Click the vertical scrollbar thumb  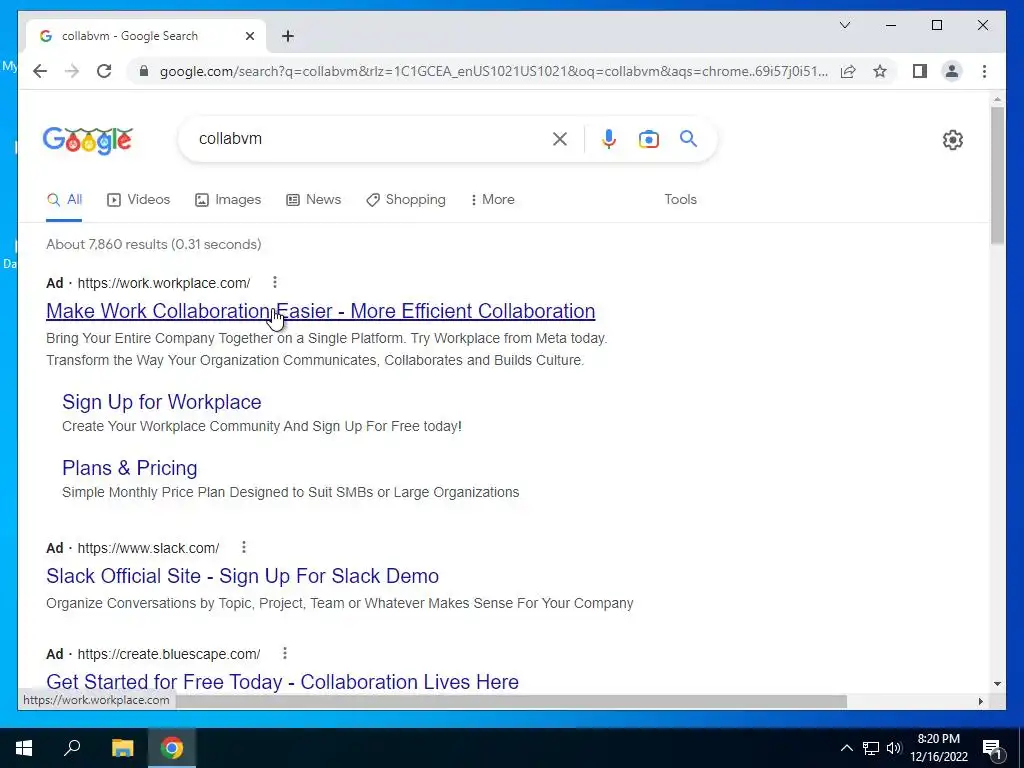(997, 175)
